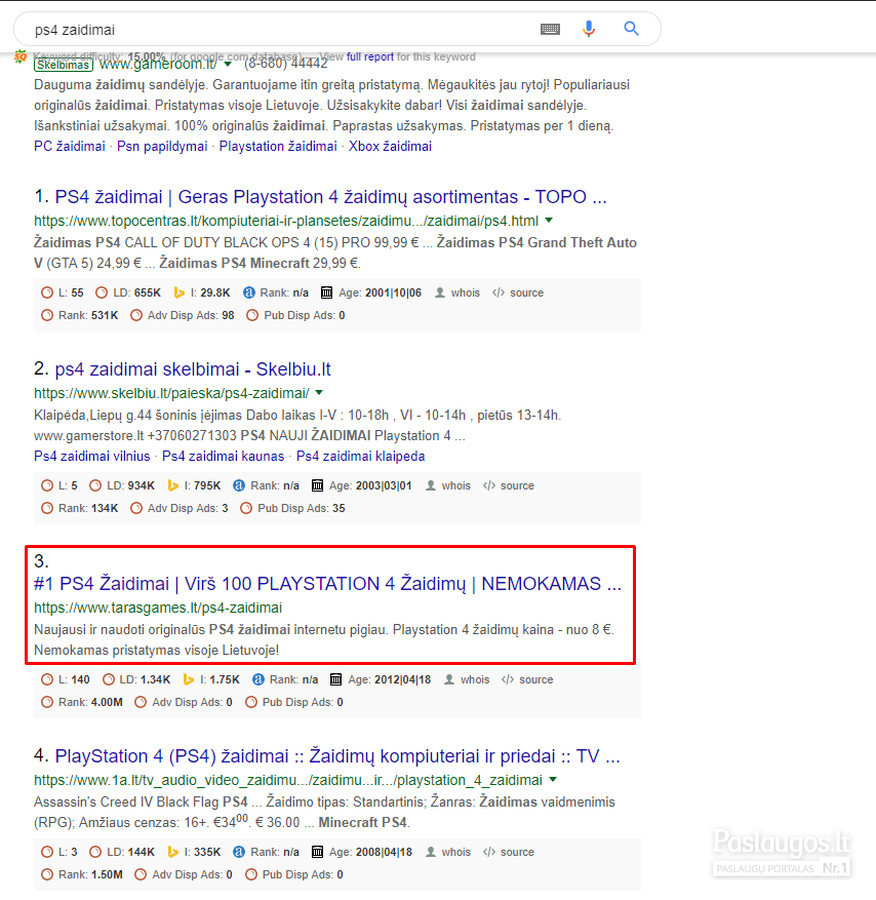Start voice search with the microphone icon
The image size is (876, 900).
point(588,29)
